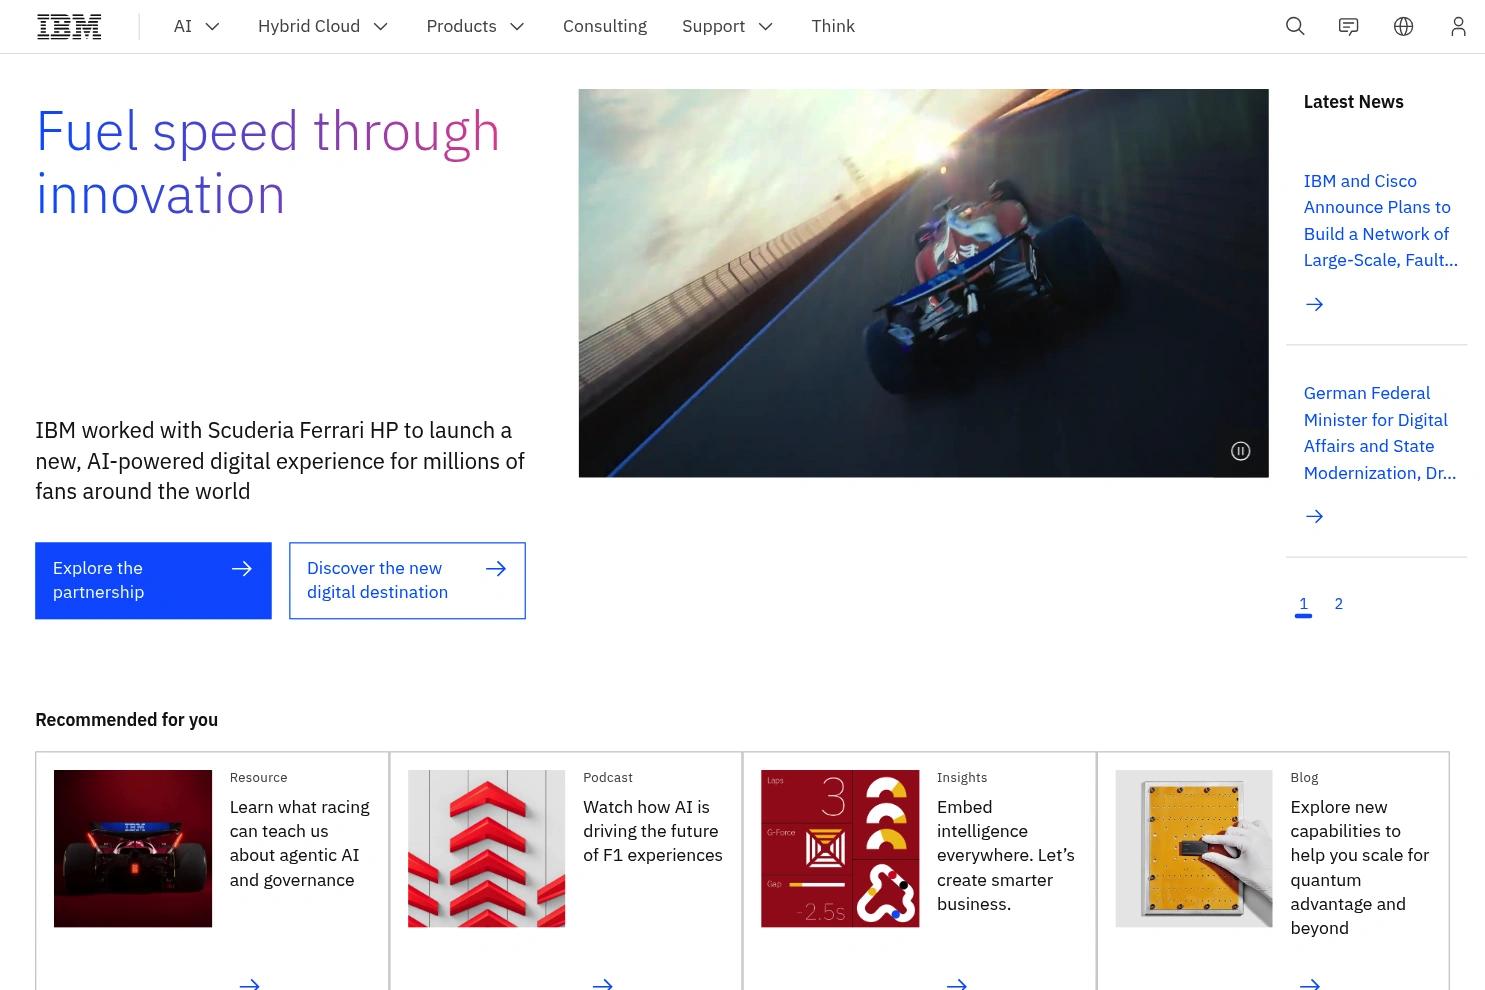Click the Recommended for you heading

tap(126, 720)
